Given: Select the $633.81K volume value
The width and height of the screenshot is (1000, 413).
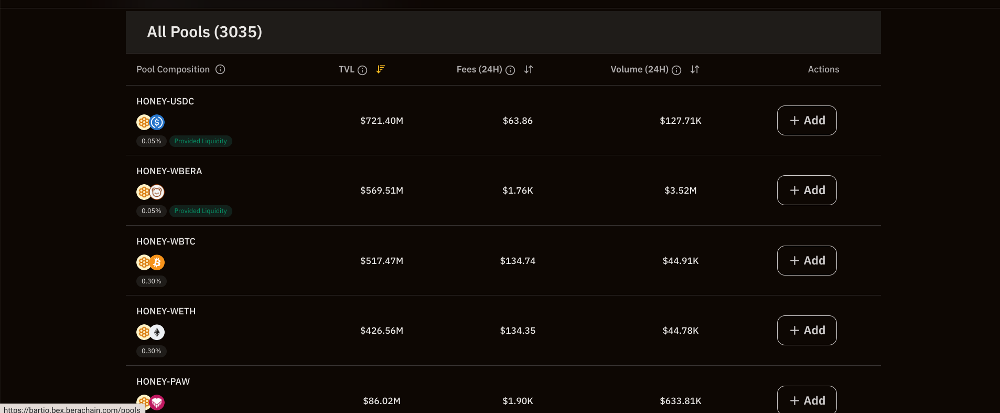Looking at the screenshot, I should [680, 401].
